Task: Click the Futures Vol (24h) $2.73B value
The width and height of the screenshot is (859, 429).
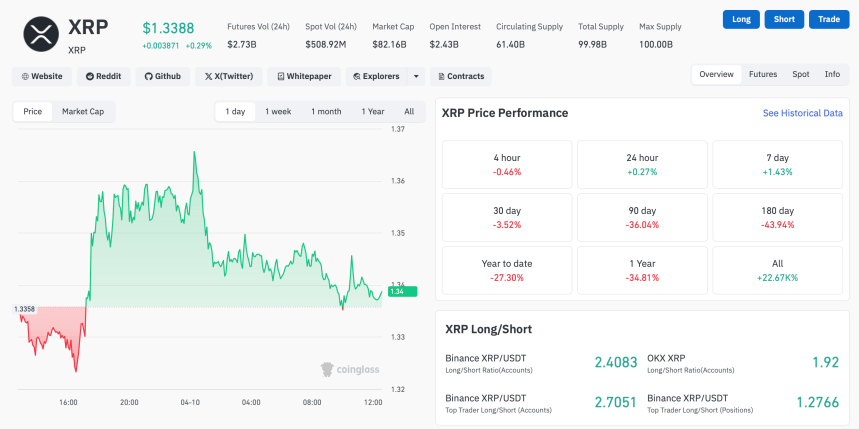Action: coord(242,44)
